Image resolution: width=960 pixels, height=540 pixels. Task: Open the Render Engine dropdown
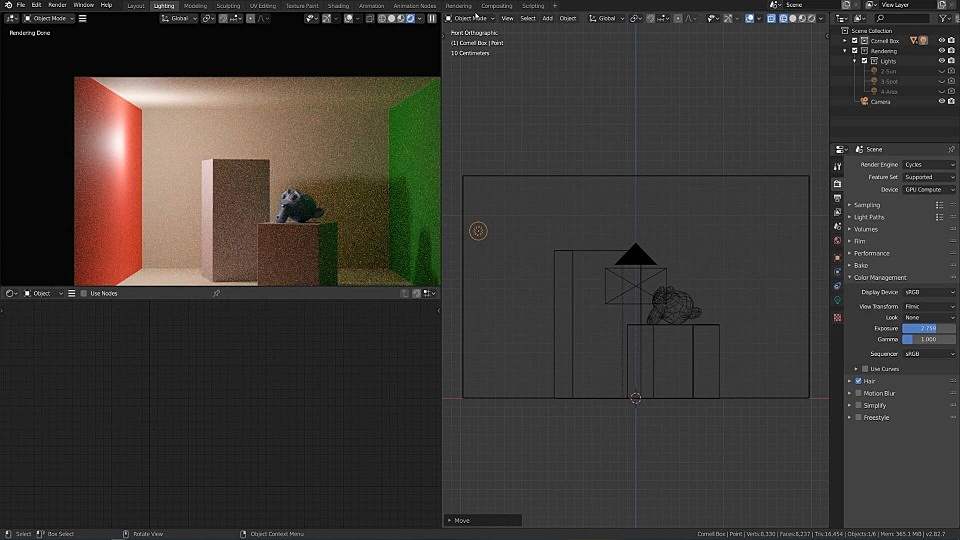click(929, 164)
